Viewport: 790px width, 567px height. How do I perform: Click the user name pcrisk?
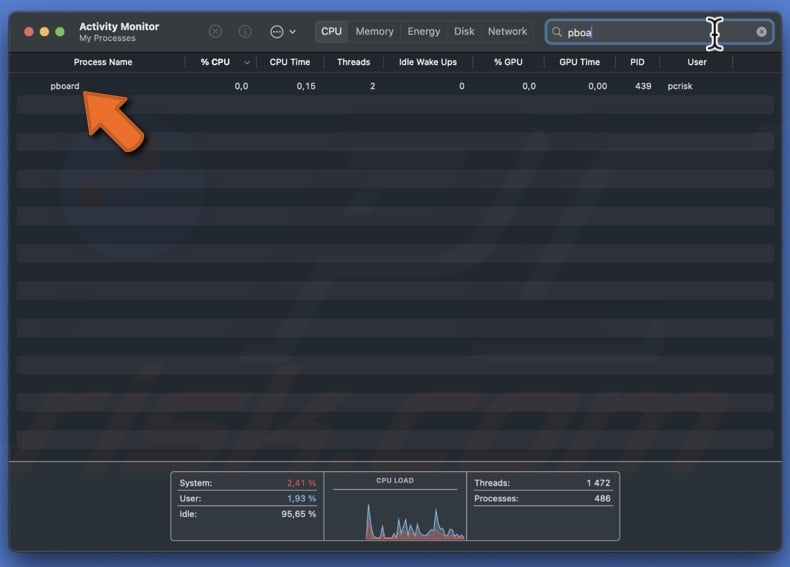pyautogui.click(x=680, y=86)
